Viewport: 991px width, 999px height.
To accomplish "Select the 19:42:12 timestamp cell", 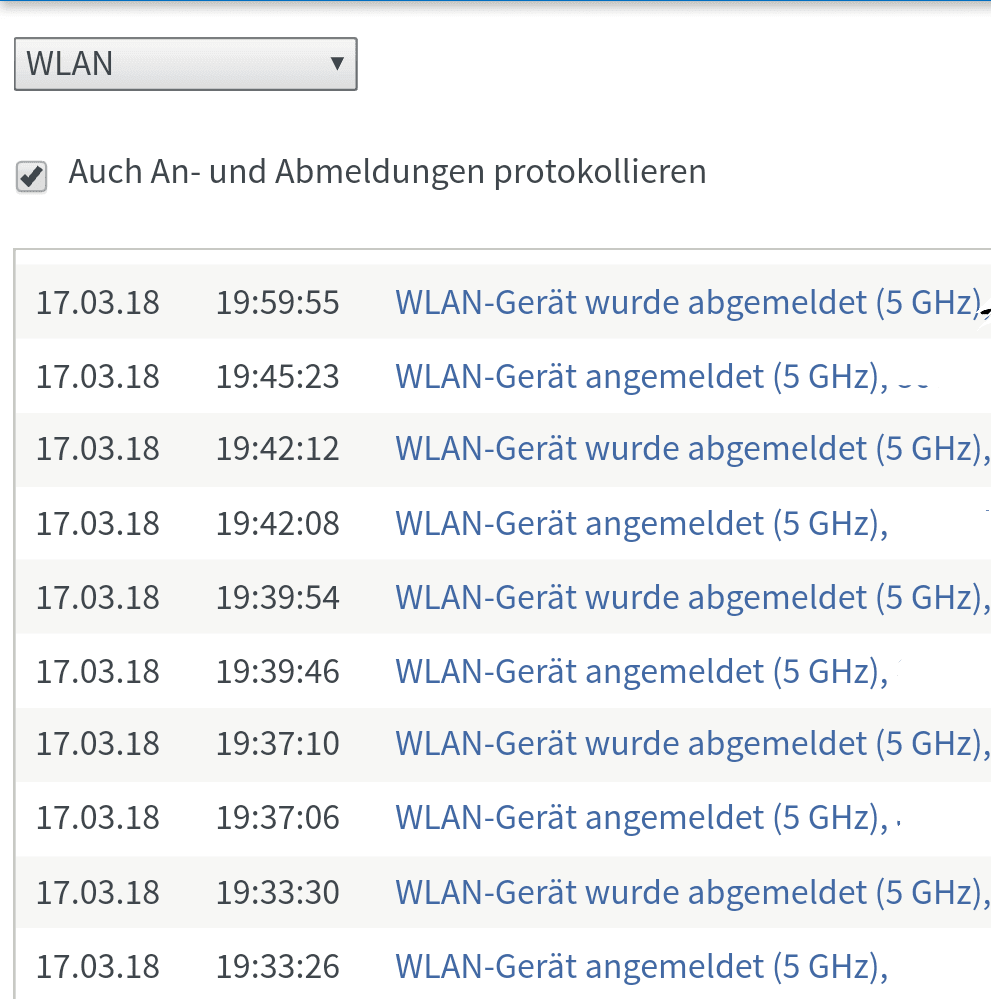I will click(x=278, y=449).
